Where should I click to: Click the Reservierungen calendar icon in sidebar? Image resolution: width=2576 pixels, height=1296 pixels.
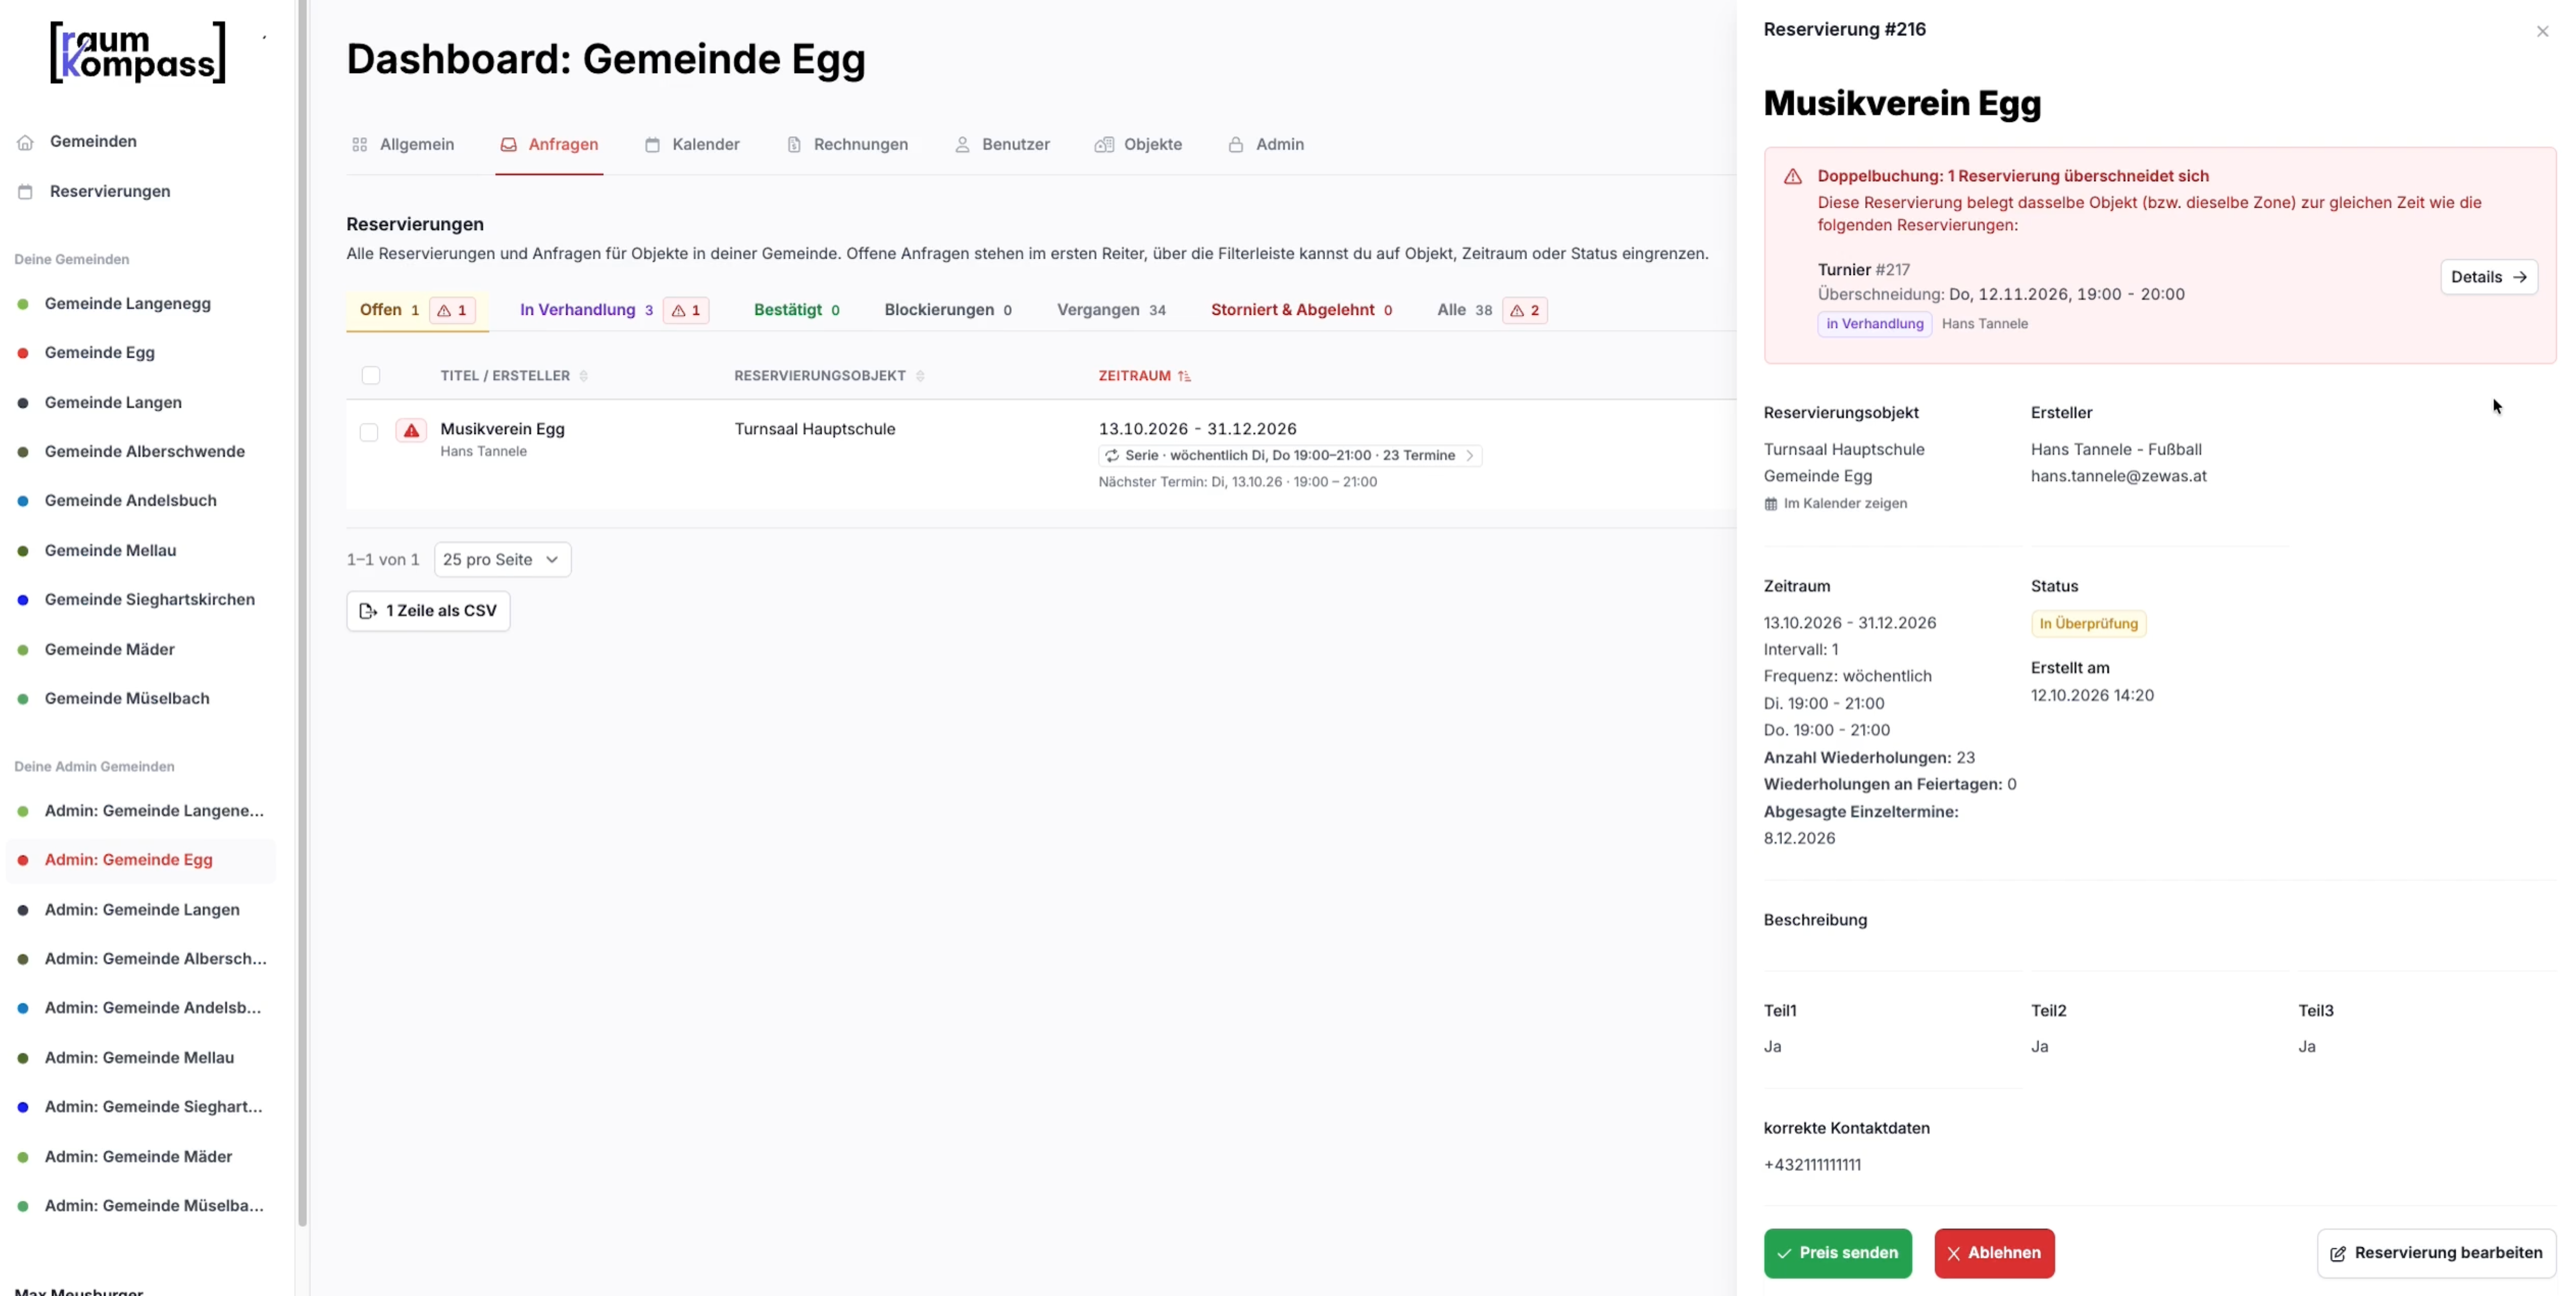click(25, 192)
